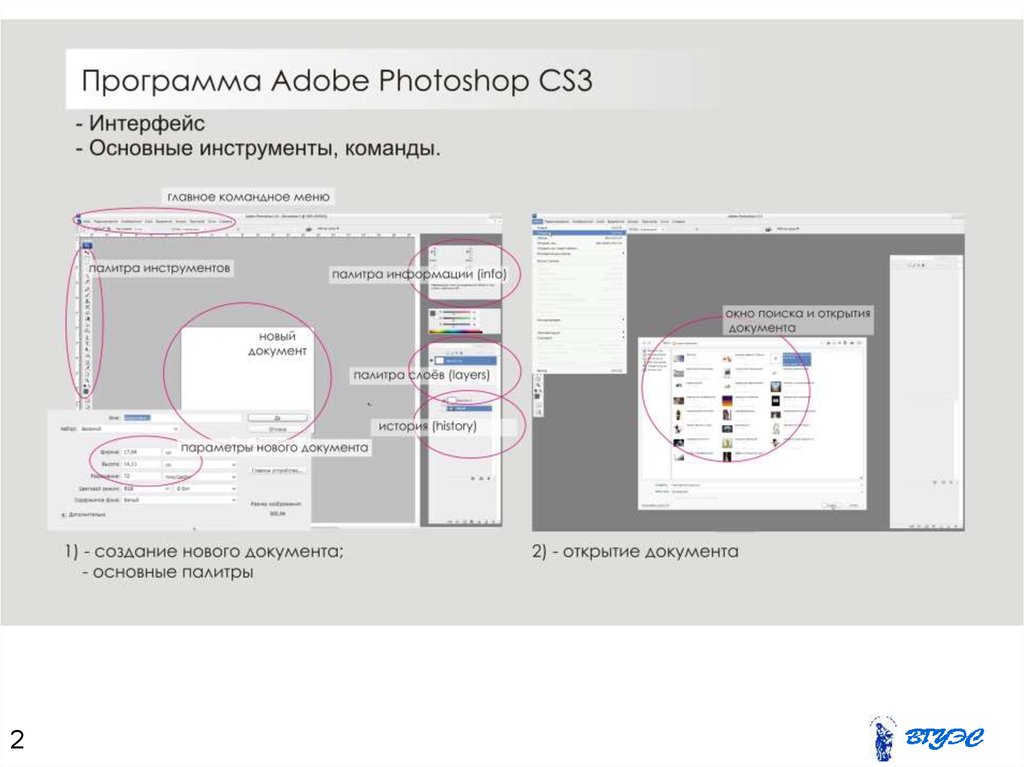Select black square thumbnail in open dialog
This screenshot has height=767, width=1024.
(x=776, y=401)
